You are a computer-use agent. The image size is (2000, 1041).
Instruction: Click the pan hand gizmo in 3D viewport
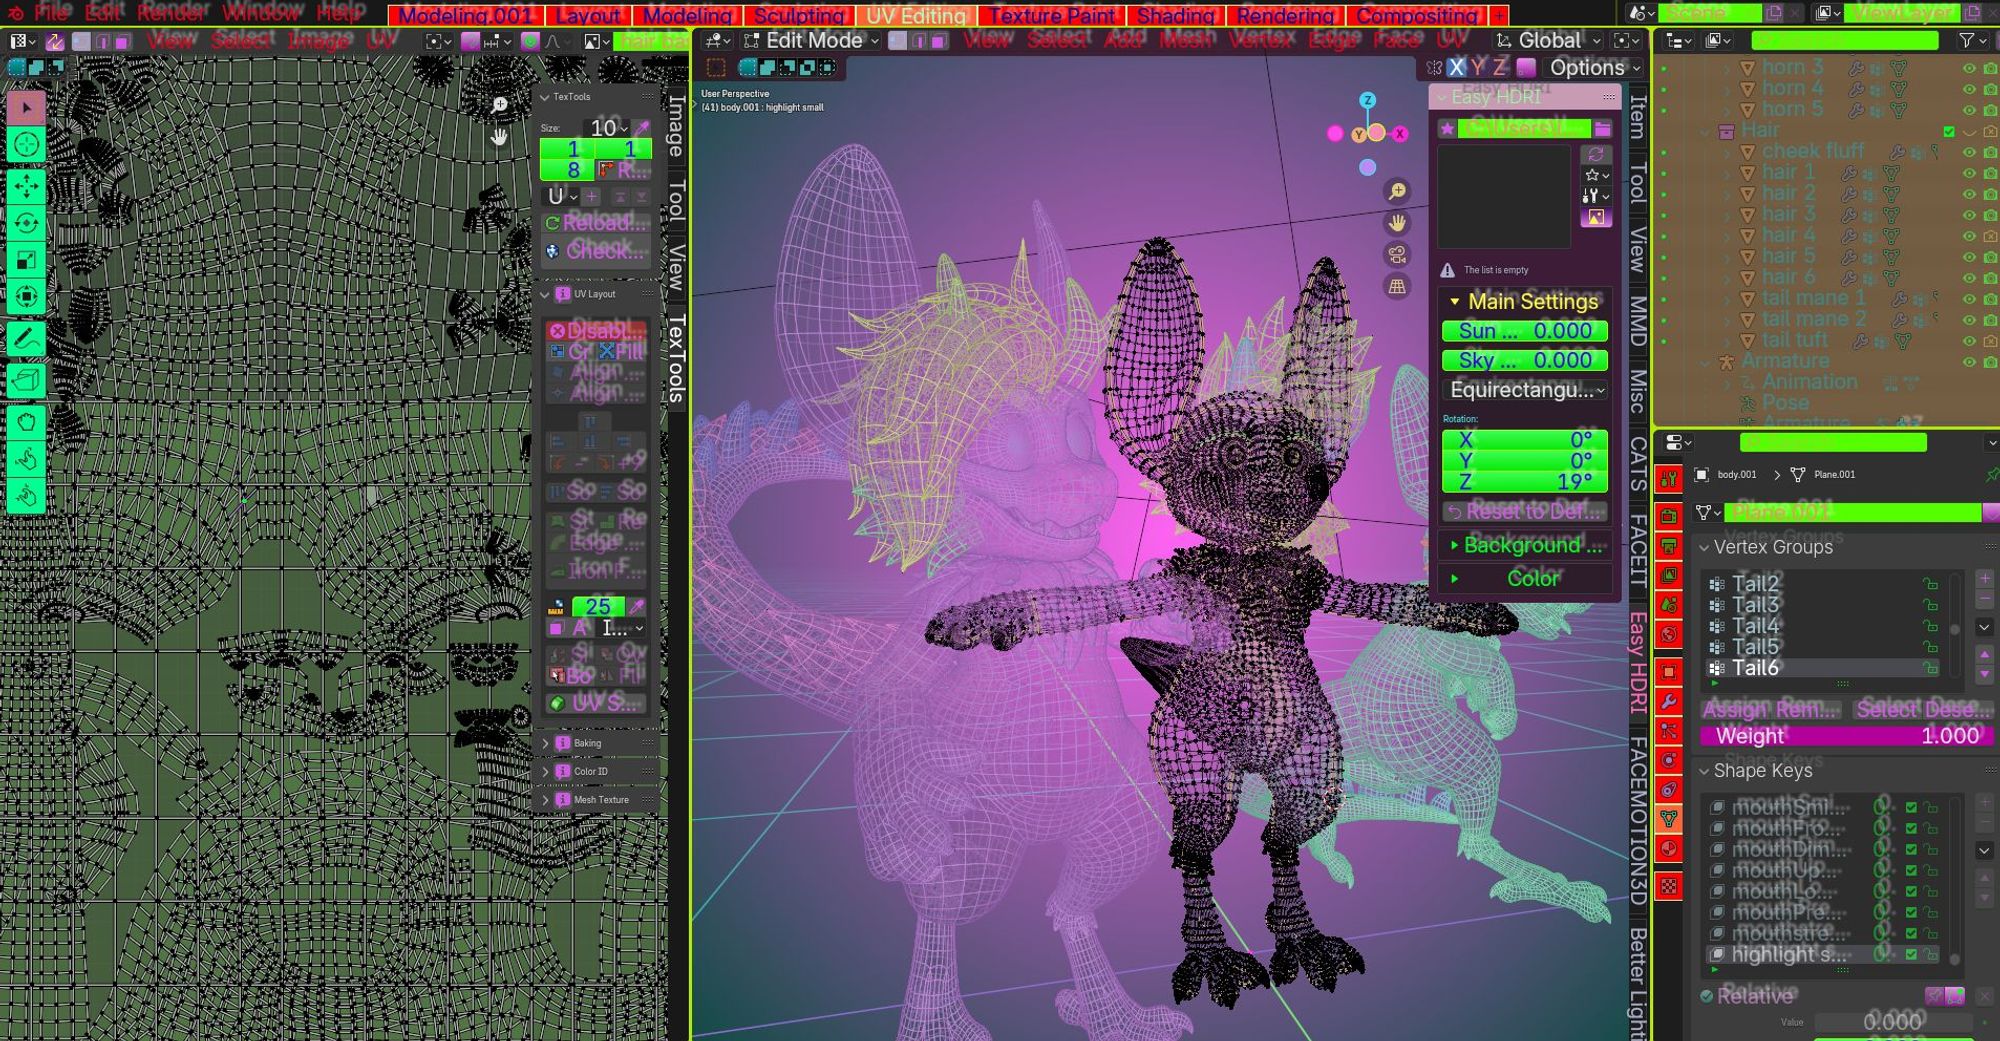tap(1397, 223)
